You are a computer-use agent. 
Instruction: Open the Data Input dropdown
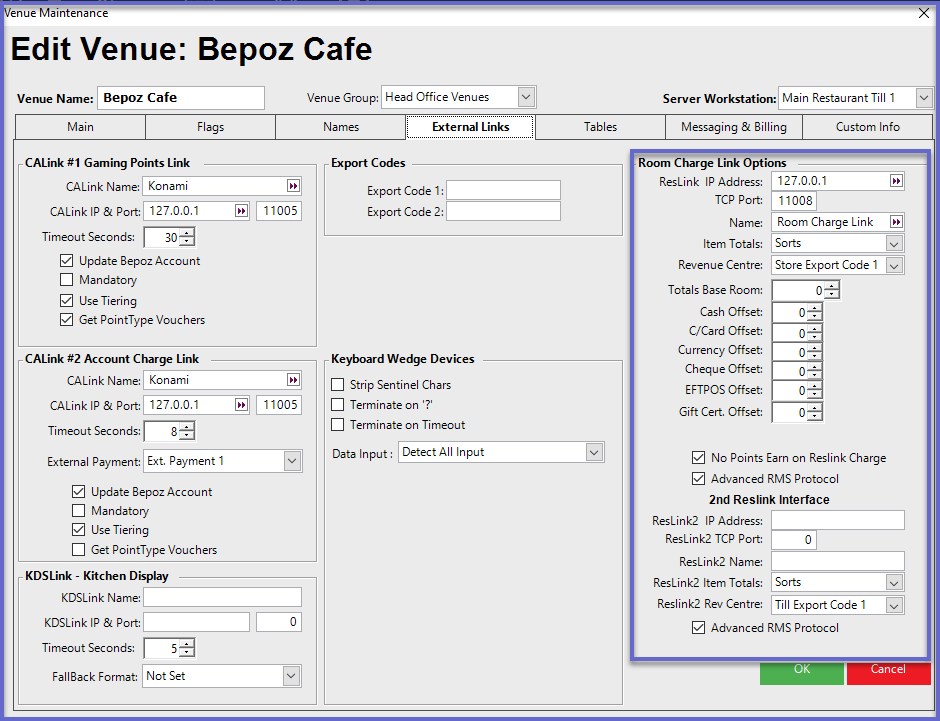594,453
